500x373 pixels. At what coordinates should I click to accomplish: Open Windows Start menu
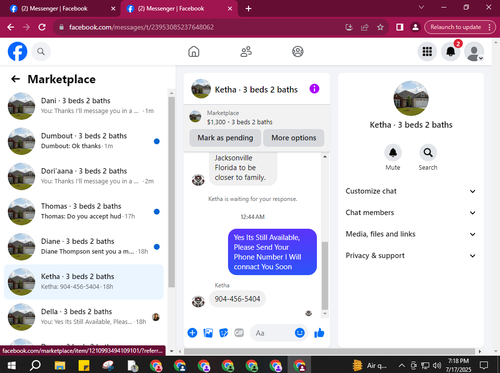point(12,365)
